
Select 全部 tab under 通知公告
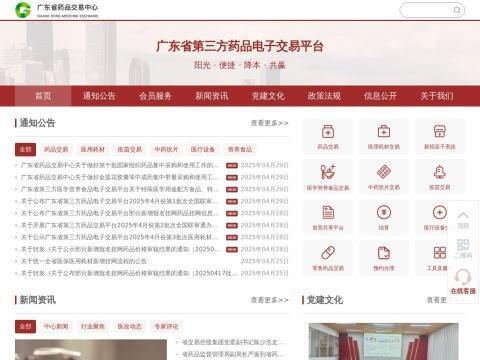pyautogui.click(x=25, y=149)
